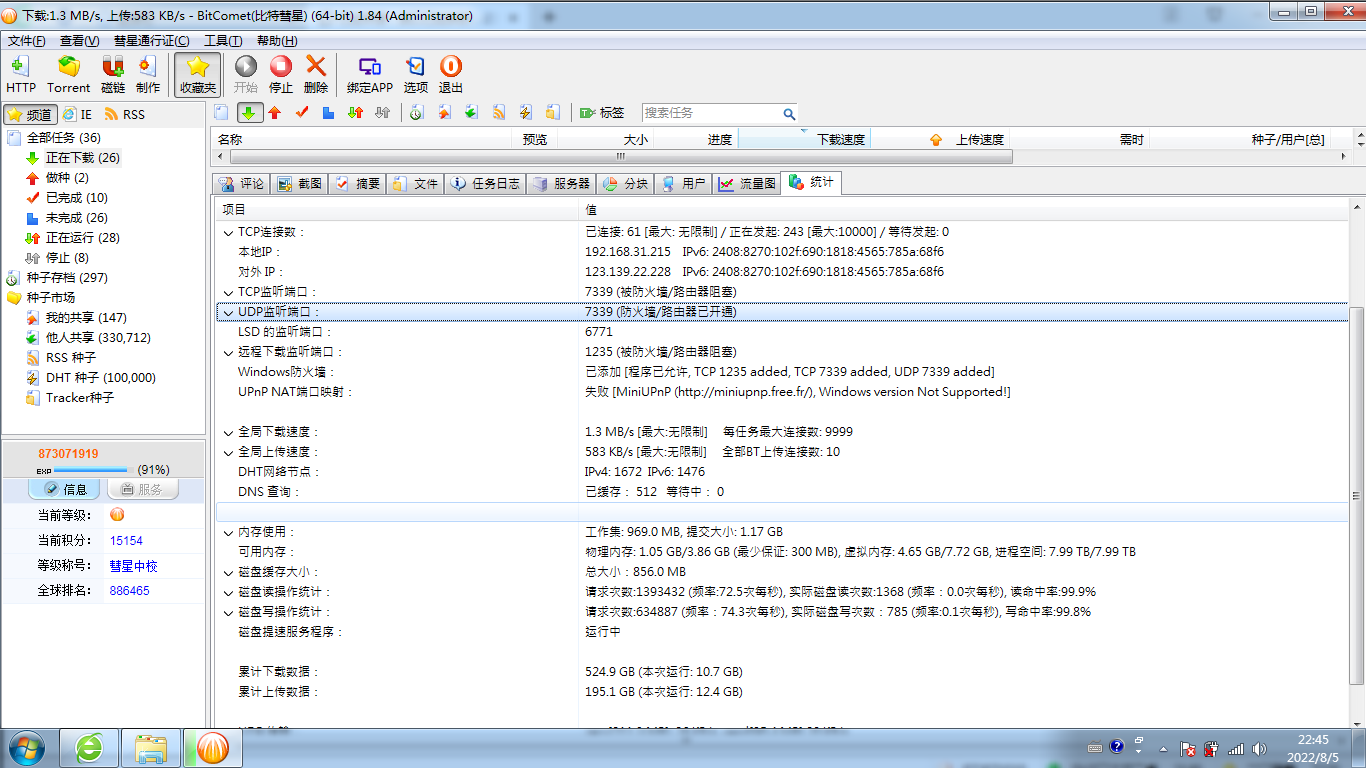The height and width of the screenshot is (768, 1366).
Task: Collapse the 内存使用 section chevron
Action: pos(228,532)
